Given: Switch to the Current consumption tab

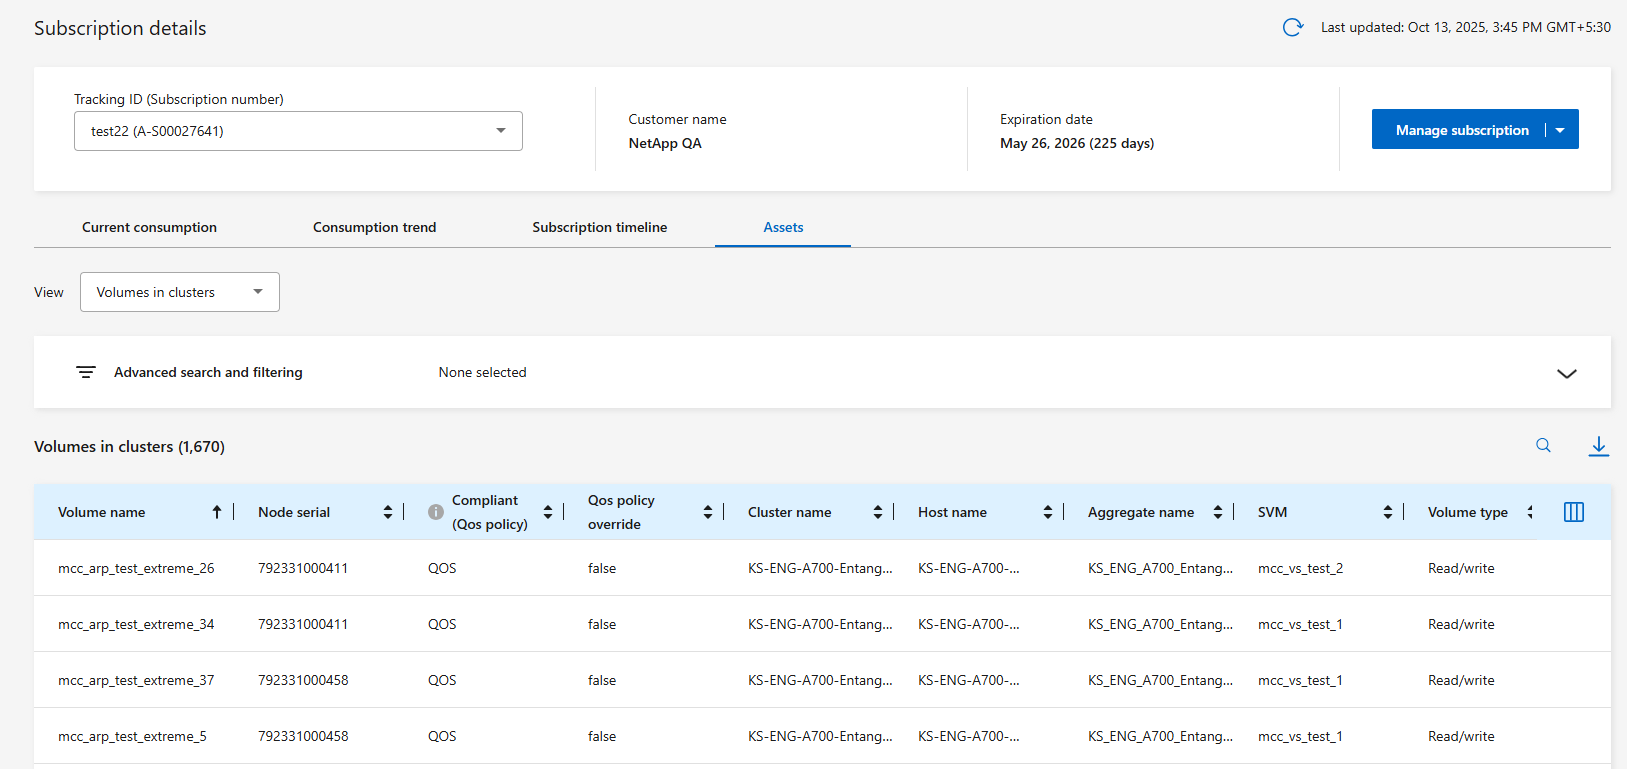Looking at the screenshot, I should click(149, 227).
